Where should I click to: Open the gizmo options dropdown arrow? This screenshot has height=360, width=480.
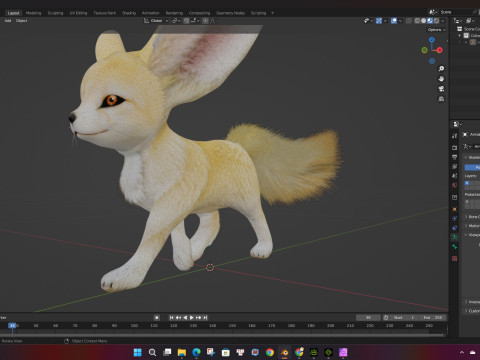(385, 21)
